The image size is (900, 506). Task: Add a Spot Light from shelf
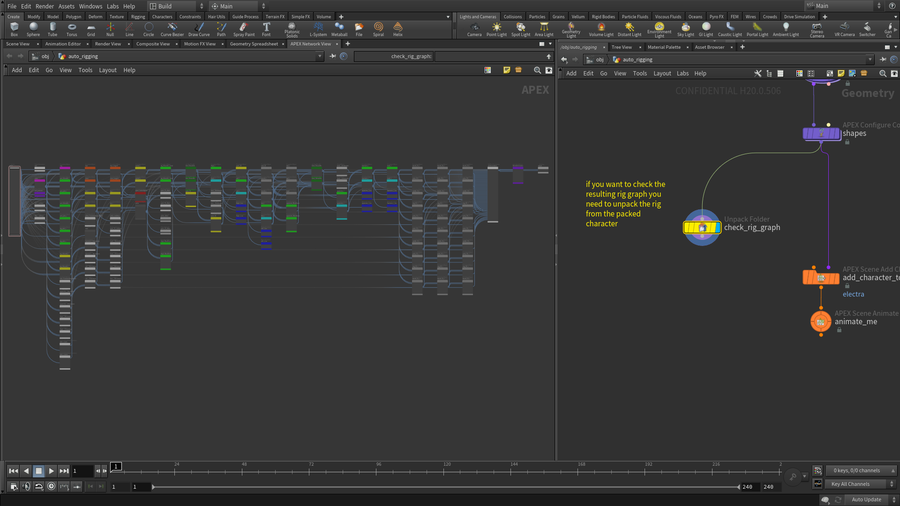coord(521,30)
